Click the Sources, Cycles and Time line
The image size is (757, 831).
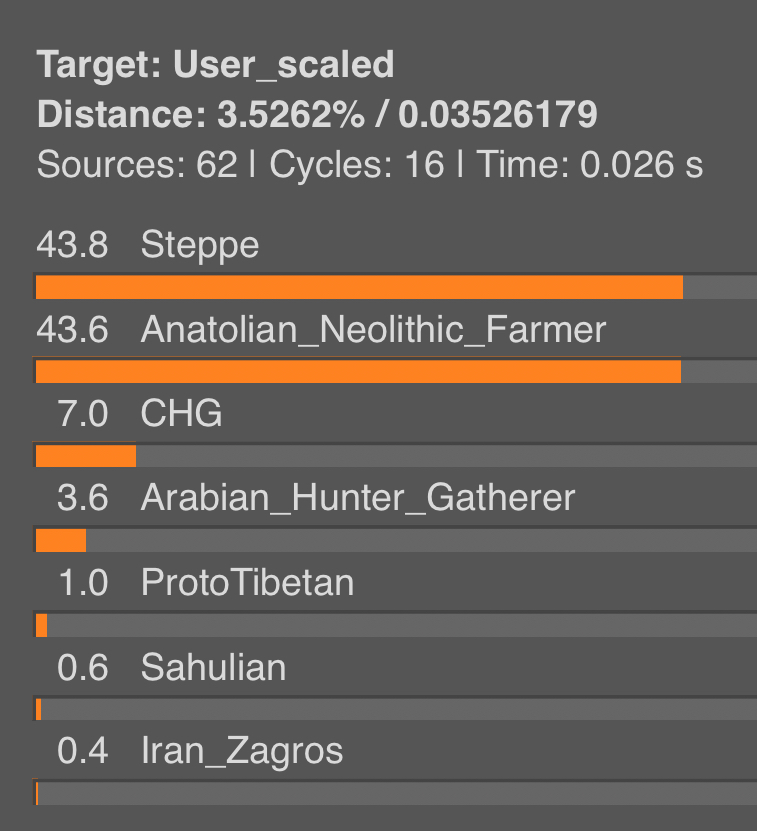tap(370, 164)
